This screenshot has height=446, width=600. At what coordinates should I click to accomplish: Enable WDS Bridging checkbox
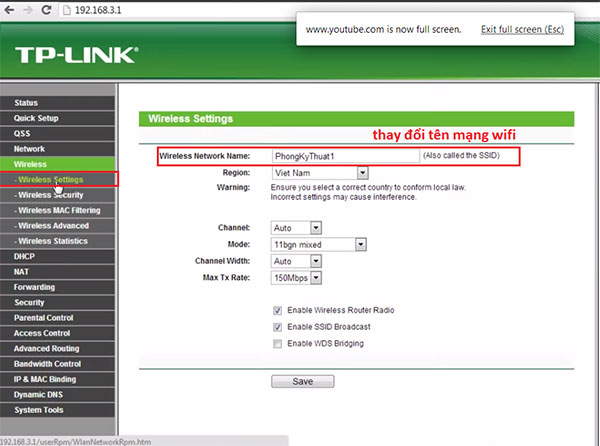tap(277, 343)
